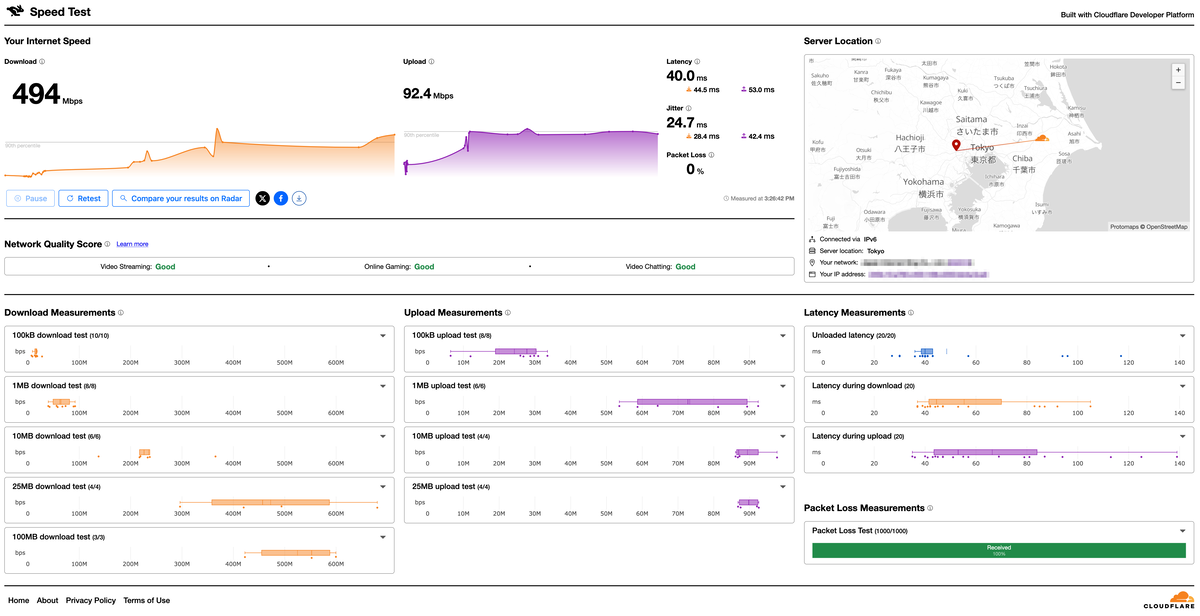Click the Pause button

pyautogui.click(x=30, y=198)
